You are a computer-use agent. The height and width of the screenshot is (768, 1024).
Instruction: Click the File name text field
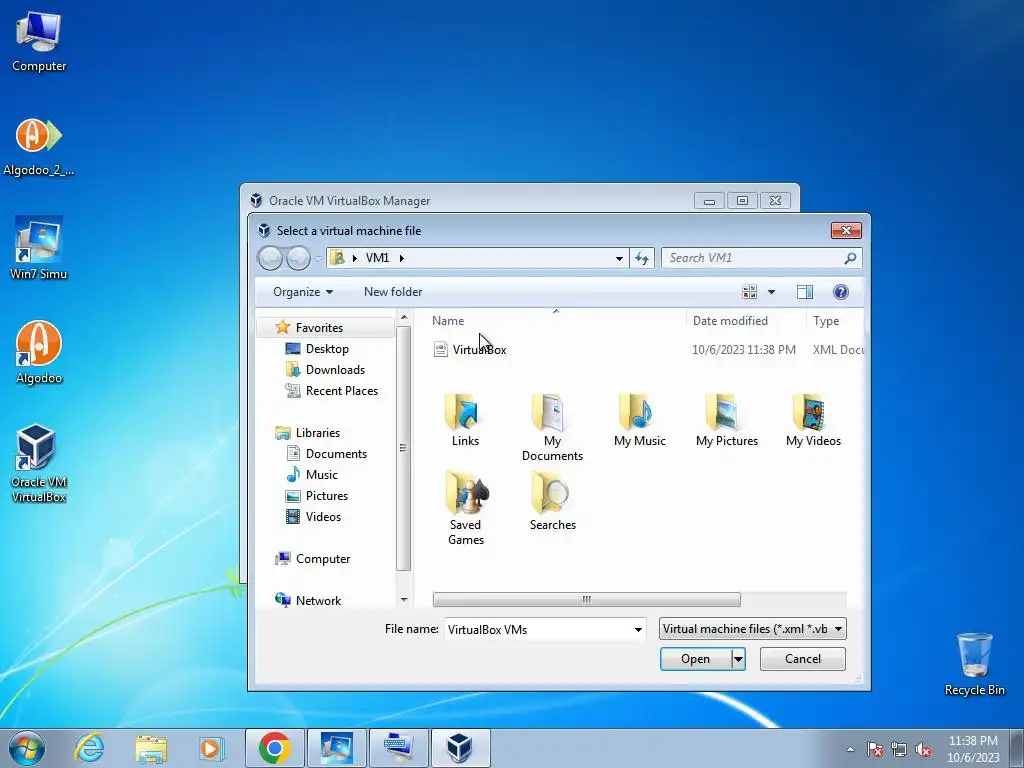coord(537,630)
